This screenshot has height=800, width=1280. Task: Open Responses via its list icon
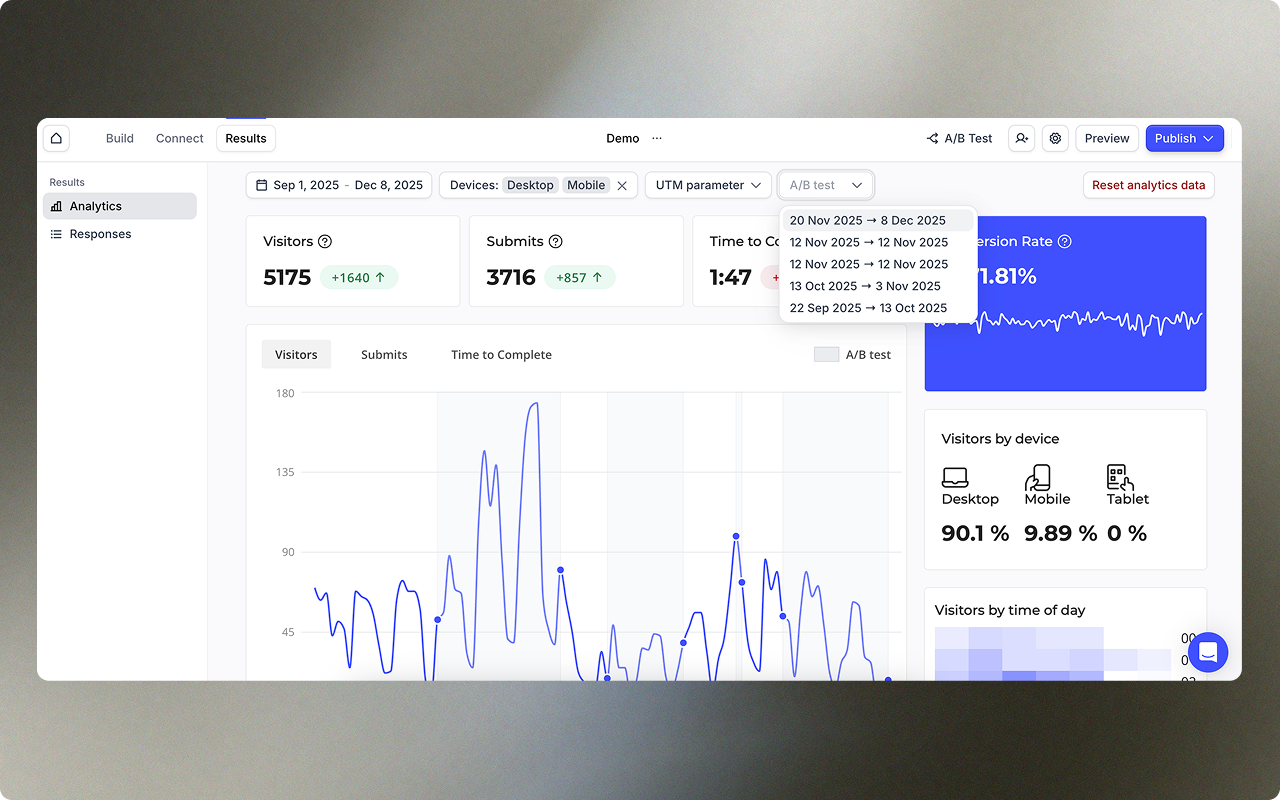click(x=58, y=233)
